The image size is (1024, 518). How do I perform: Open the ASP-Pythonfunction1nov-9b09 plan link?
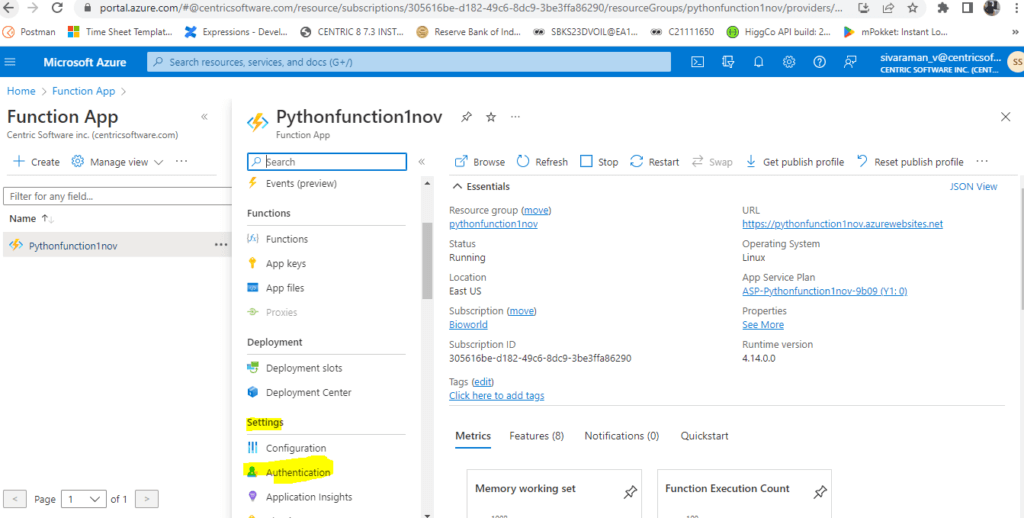click(x=824, y=291)
